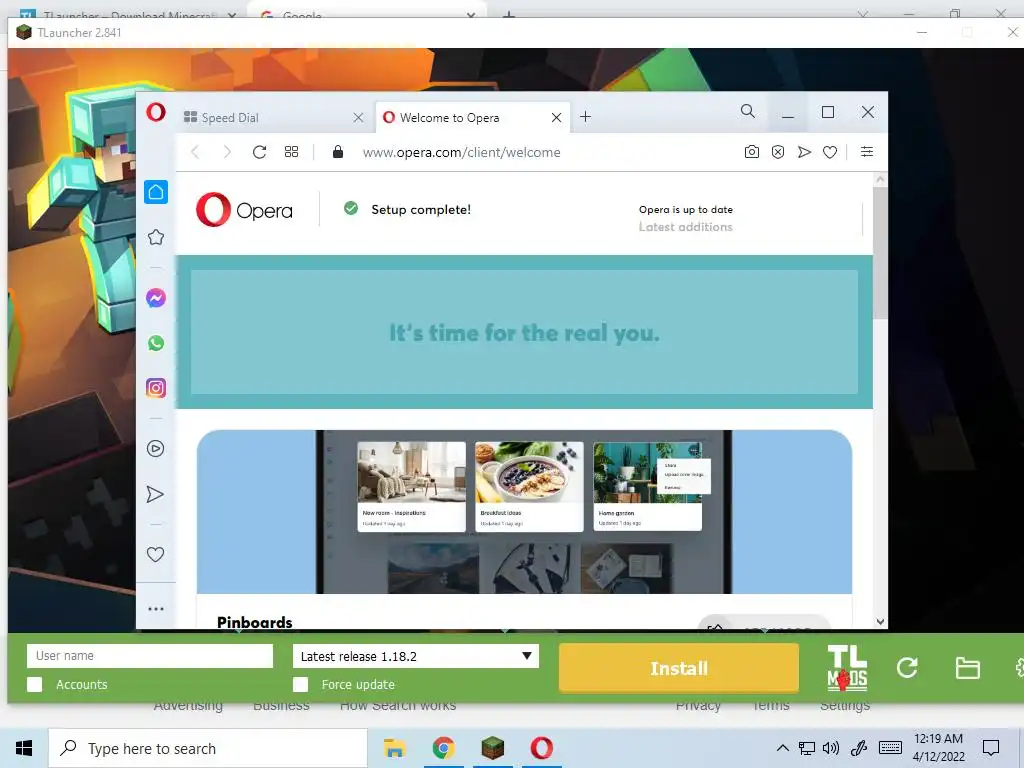The image size is (1024, 768).
Task: Click the Opera logo menu button
Action: point(155,112)
